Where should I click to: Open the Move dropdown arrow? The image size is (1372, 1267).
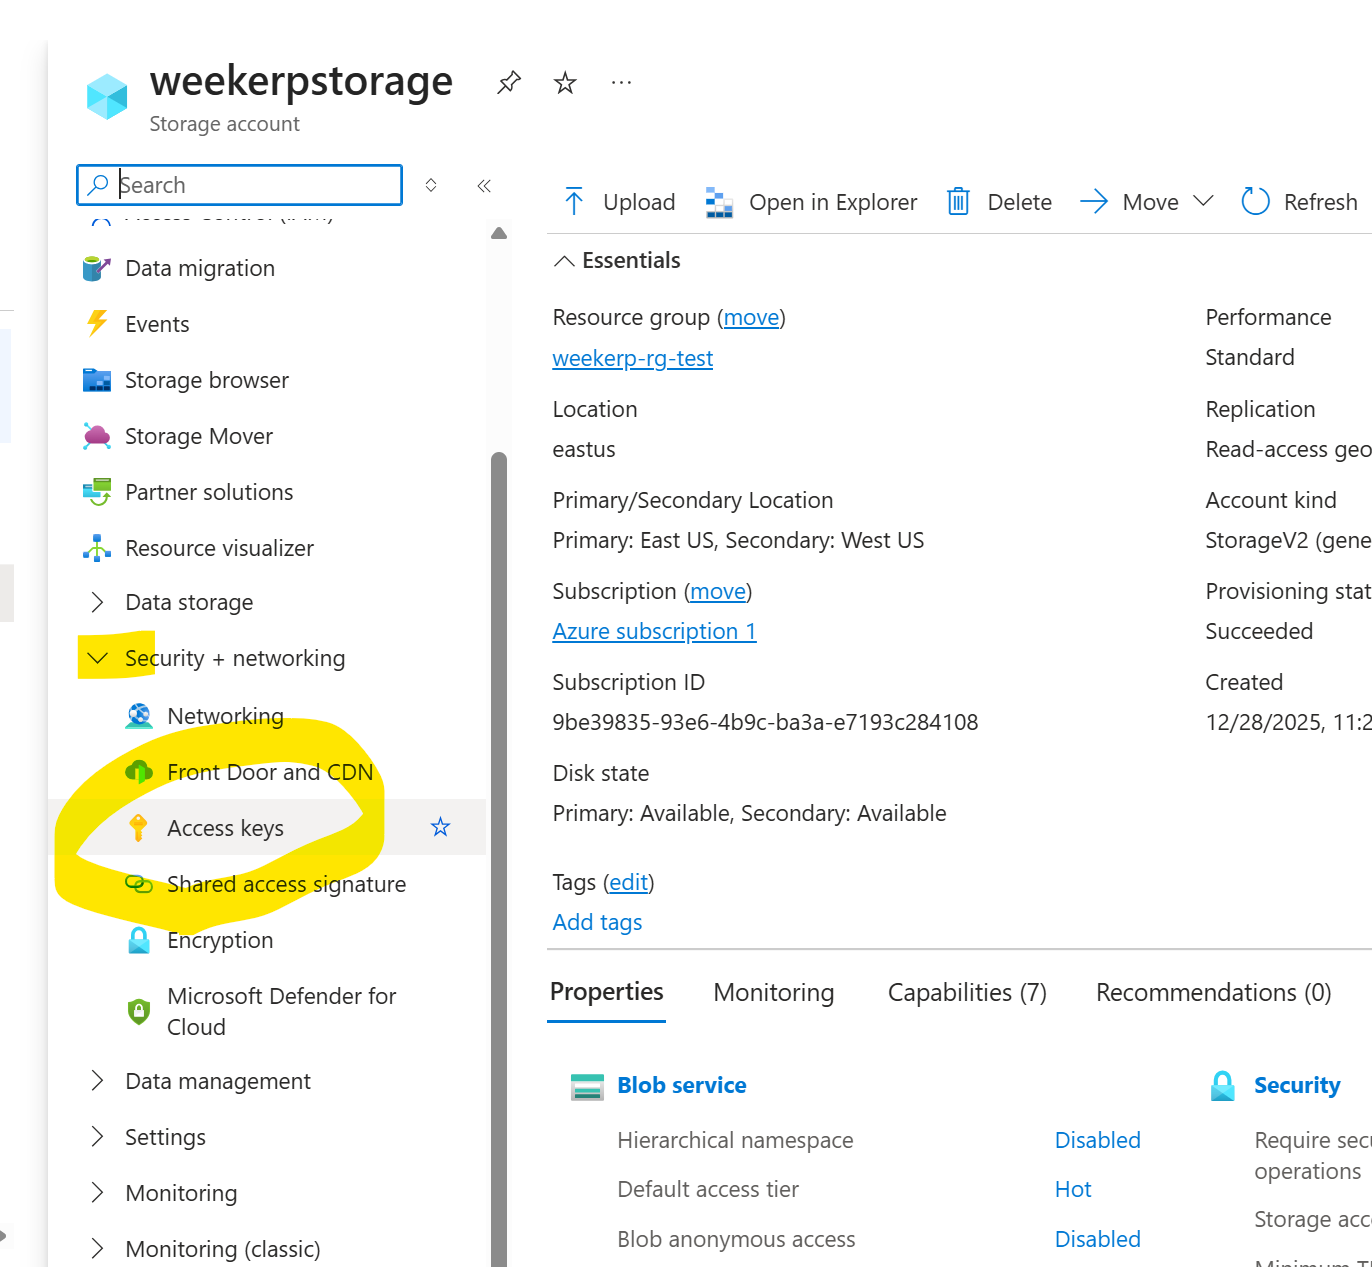click(1204, 201)
